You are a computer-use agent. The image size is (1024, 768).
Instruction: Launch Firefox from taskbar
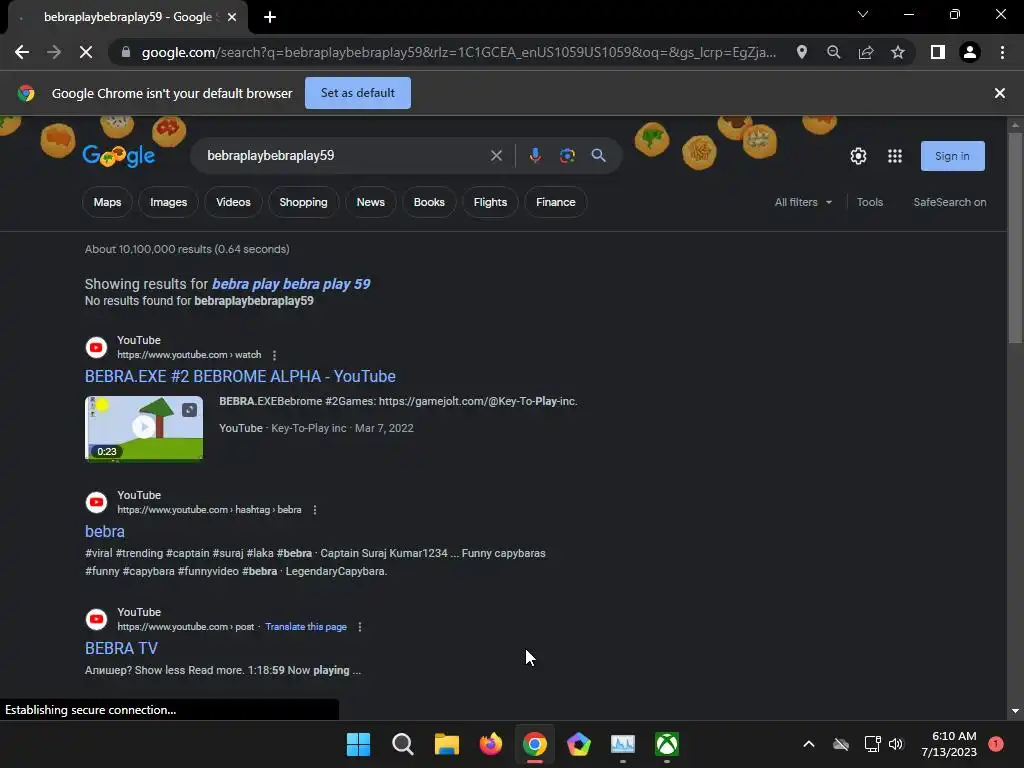tap(490, 744)
